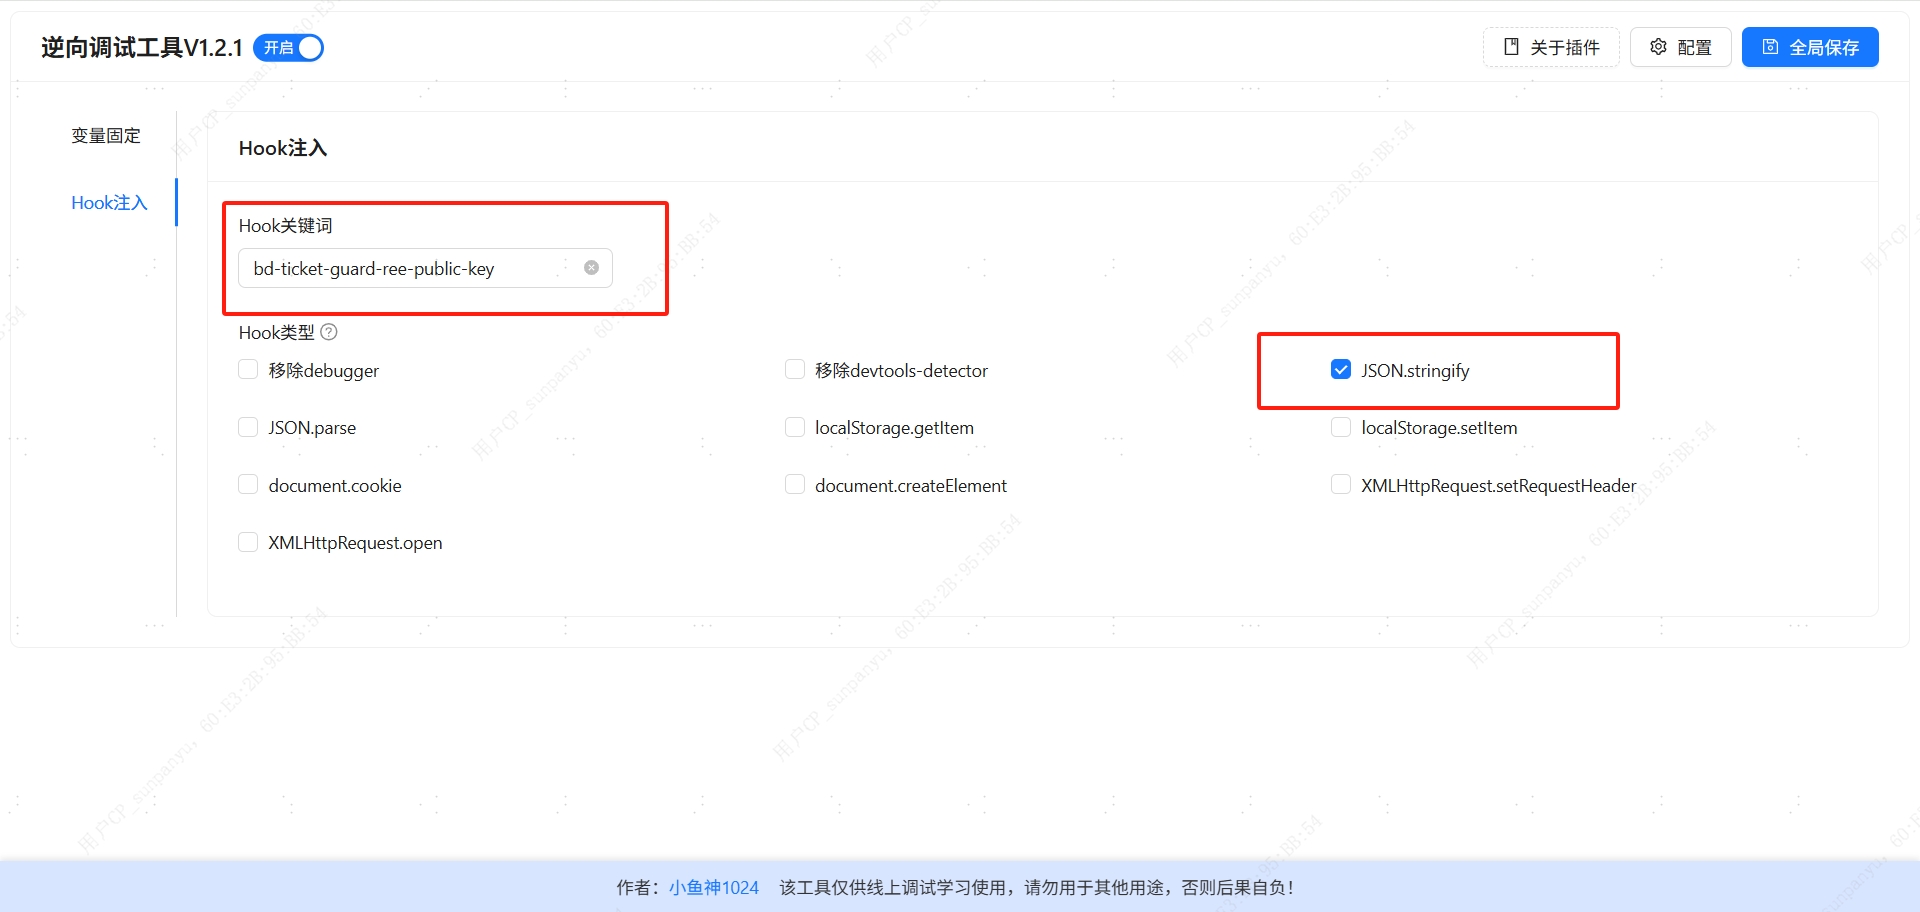Screen dimensions: 1920x912
Task: Uncheck the JSON.stringify hook
Action: [1340, 369]
